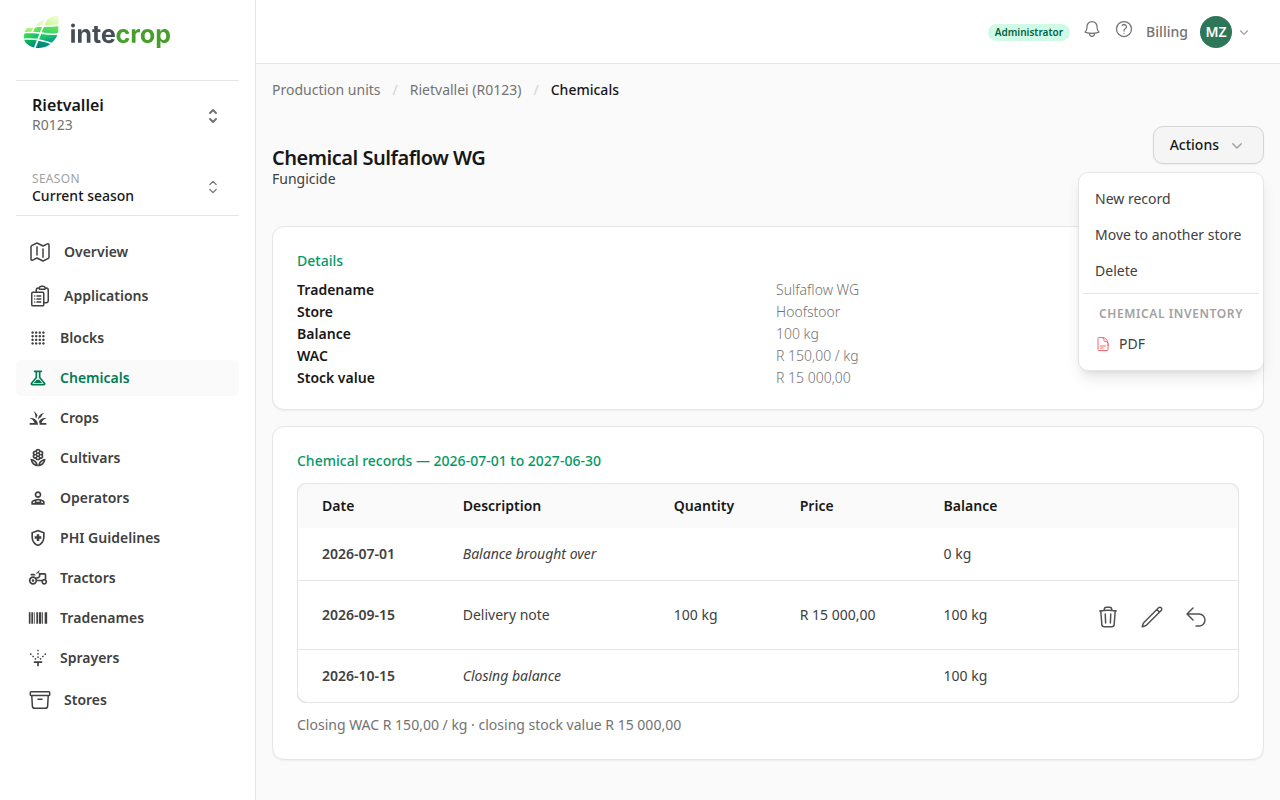Screen dimensions: 1280x800
Task: Click the Applications clipboard icon
Action: 40,296
